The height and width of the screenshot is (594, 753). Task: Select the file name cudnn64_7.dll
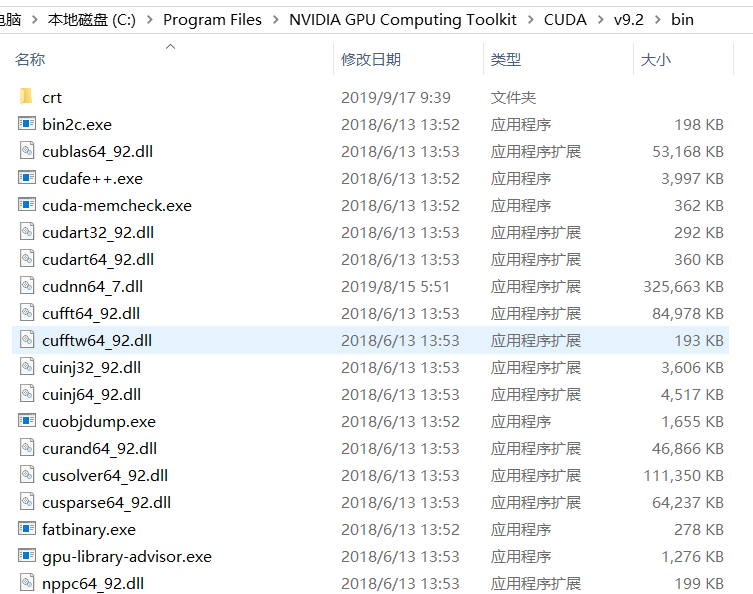(x=92, y=286)
